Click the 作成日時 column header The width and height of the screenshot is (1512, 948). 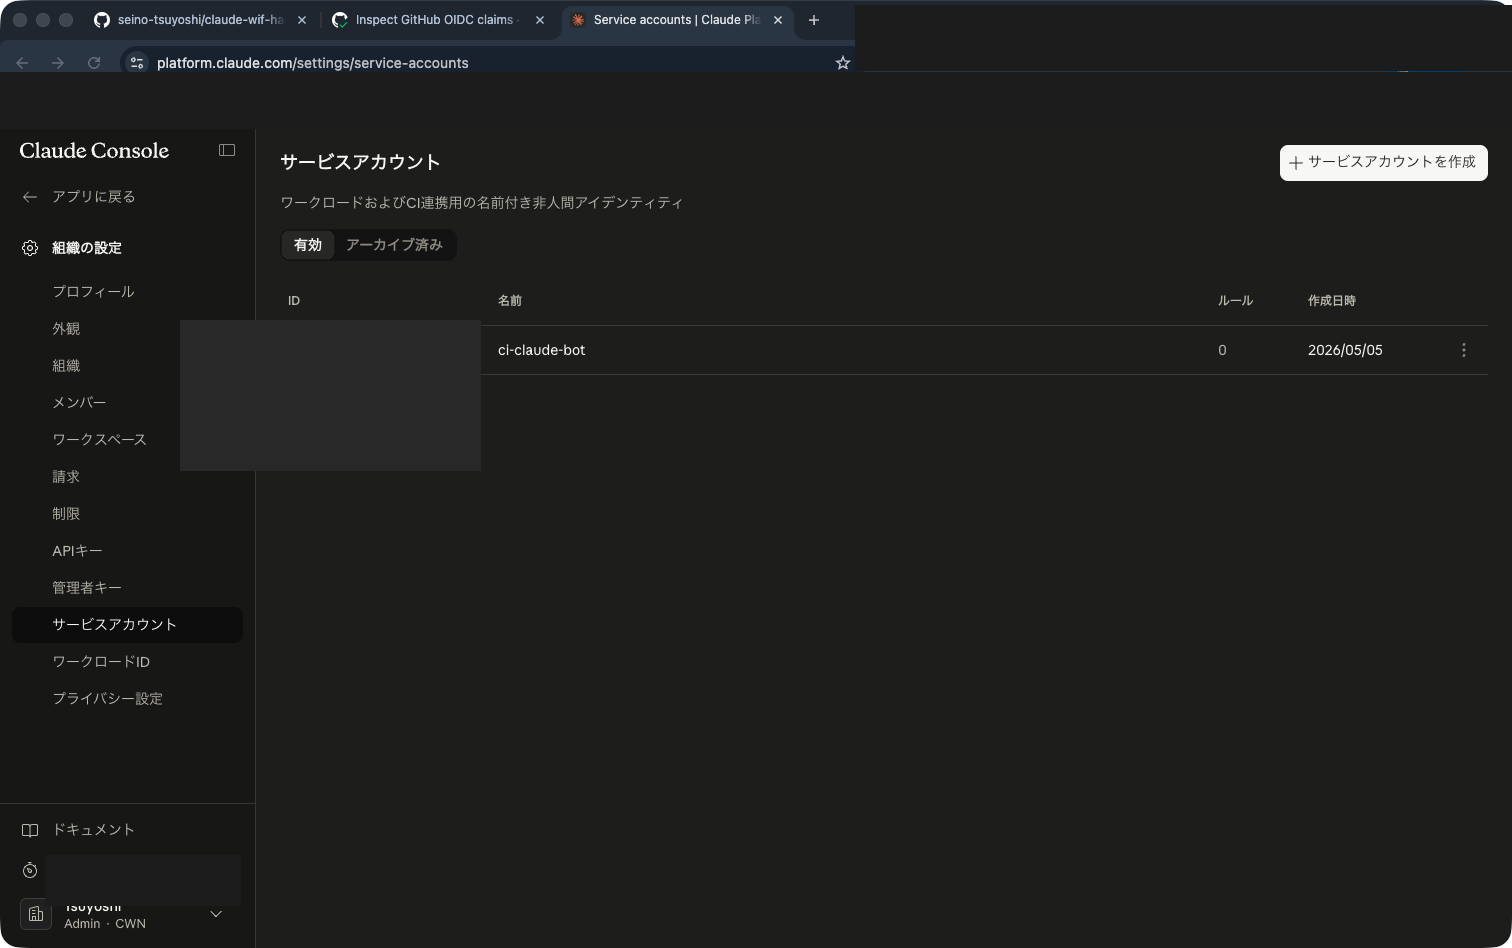point(1332,301)
